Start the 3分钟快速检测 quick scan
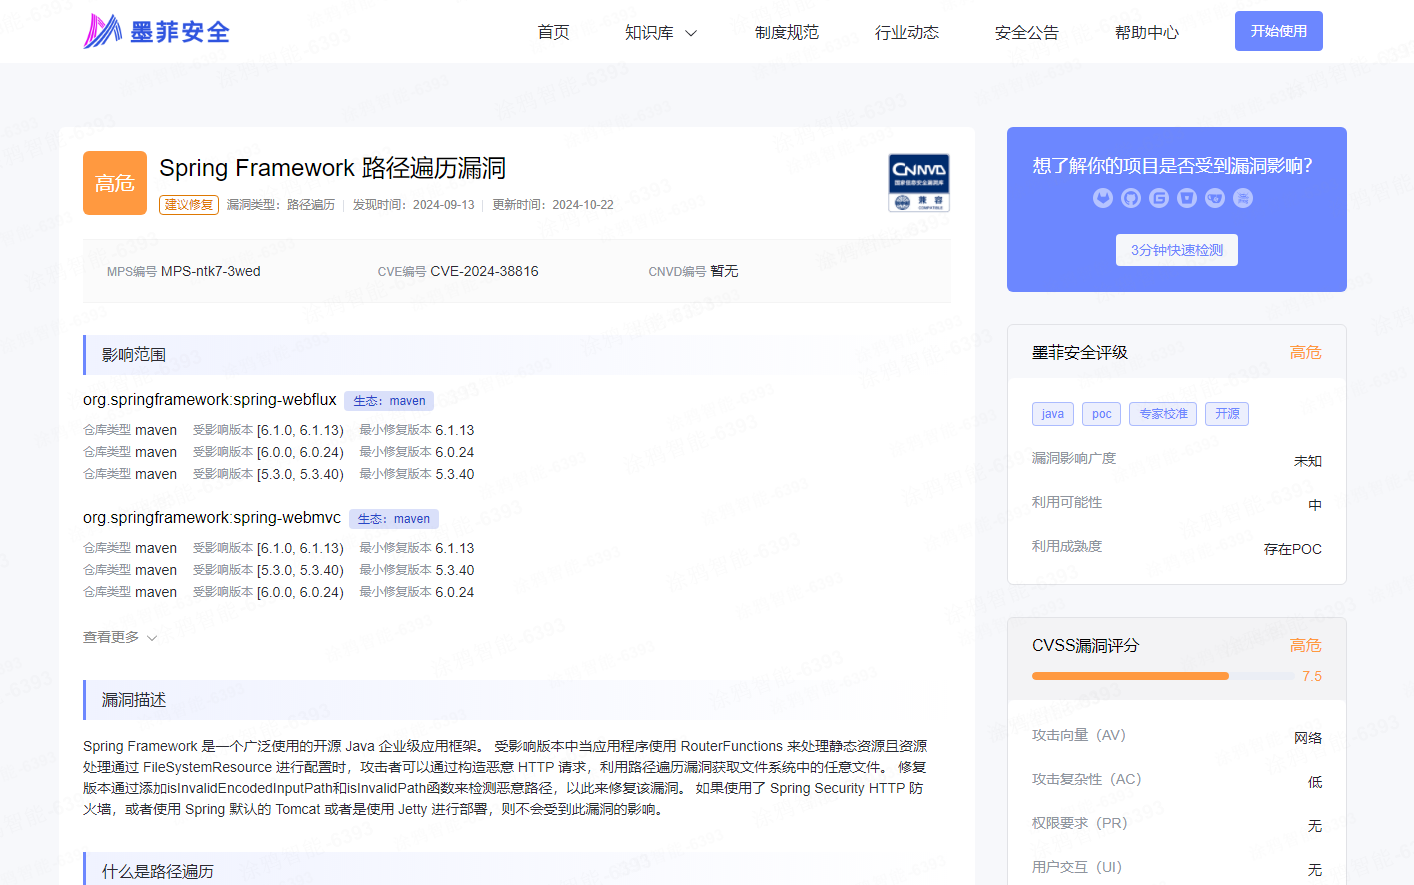1414x885 pixels. [1176, 249]
